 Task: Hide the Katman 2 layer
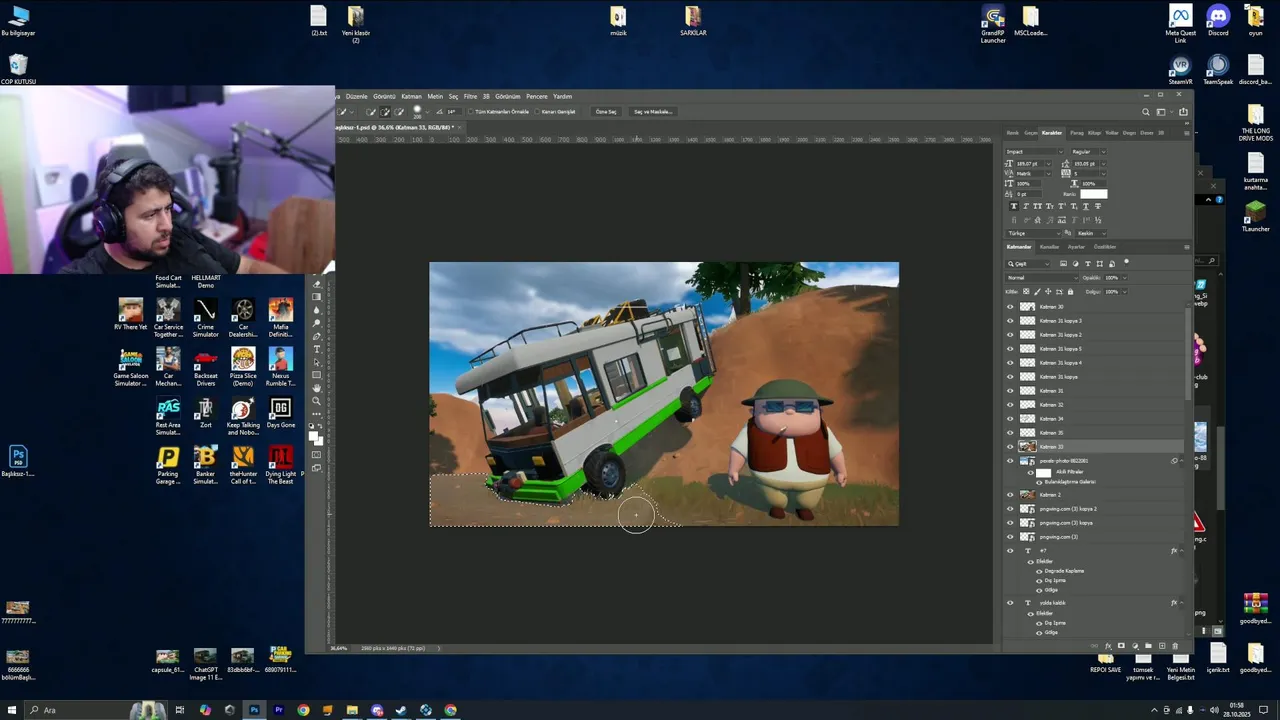pyautogui.click(x=1010, y=495)
